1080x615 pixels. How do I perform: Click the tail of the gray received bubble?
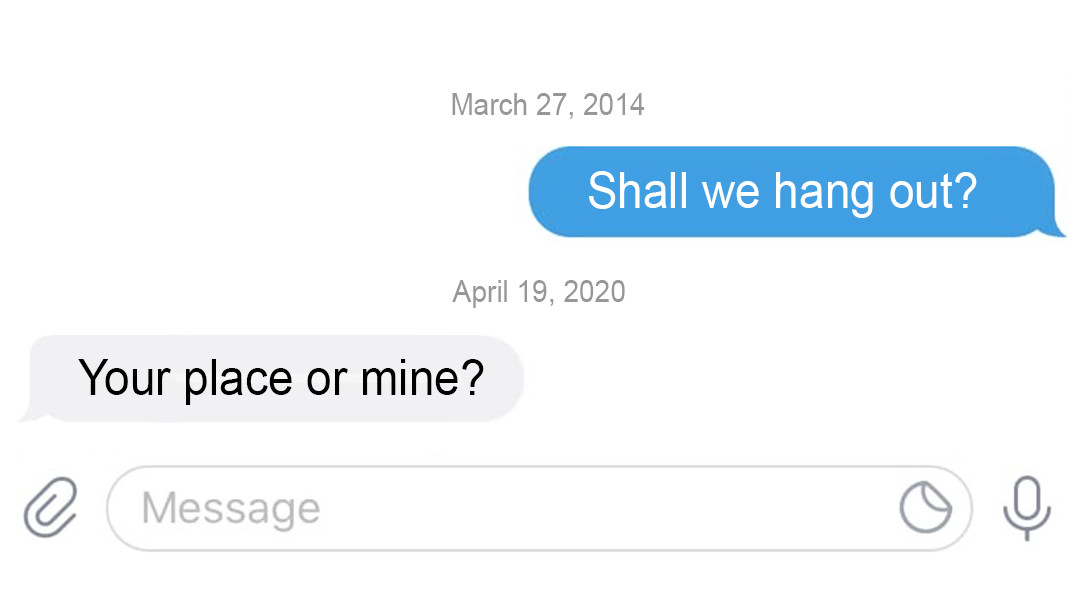(30, 413)
